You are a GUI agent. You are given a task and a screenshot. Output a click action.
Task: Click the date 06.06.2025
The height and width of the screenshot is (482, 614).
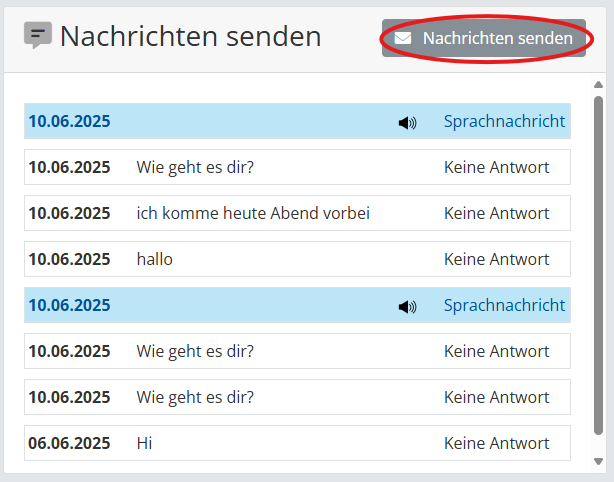pos(69,443)
